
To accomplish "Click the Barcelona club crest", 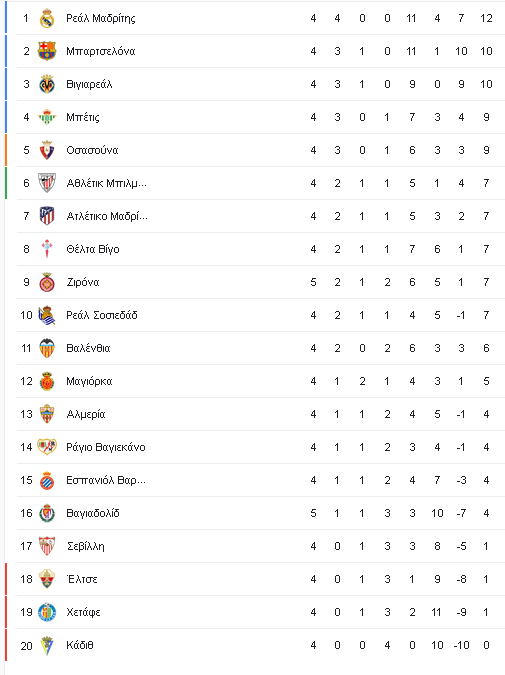I will click(x=46, y=51).
